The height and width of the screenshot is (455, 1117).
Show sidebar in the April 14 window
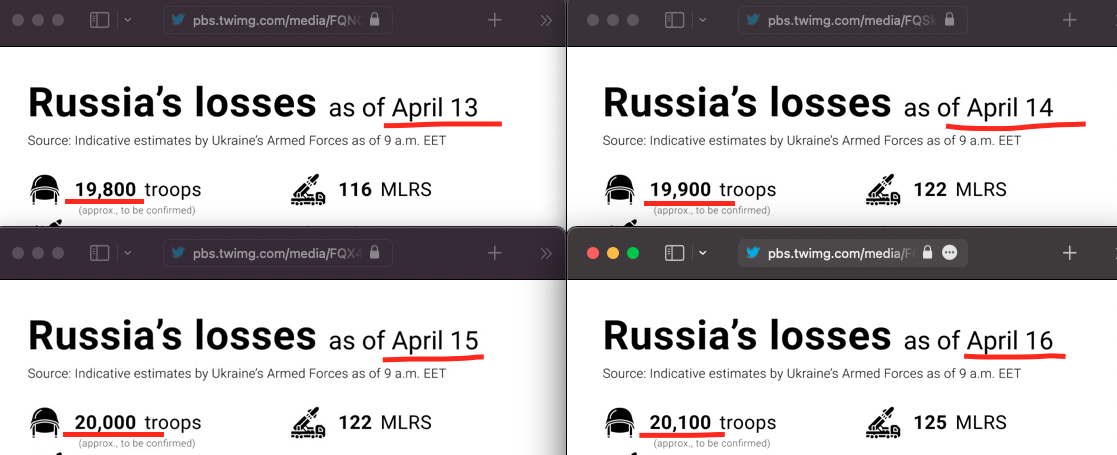point(675,20)
